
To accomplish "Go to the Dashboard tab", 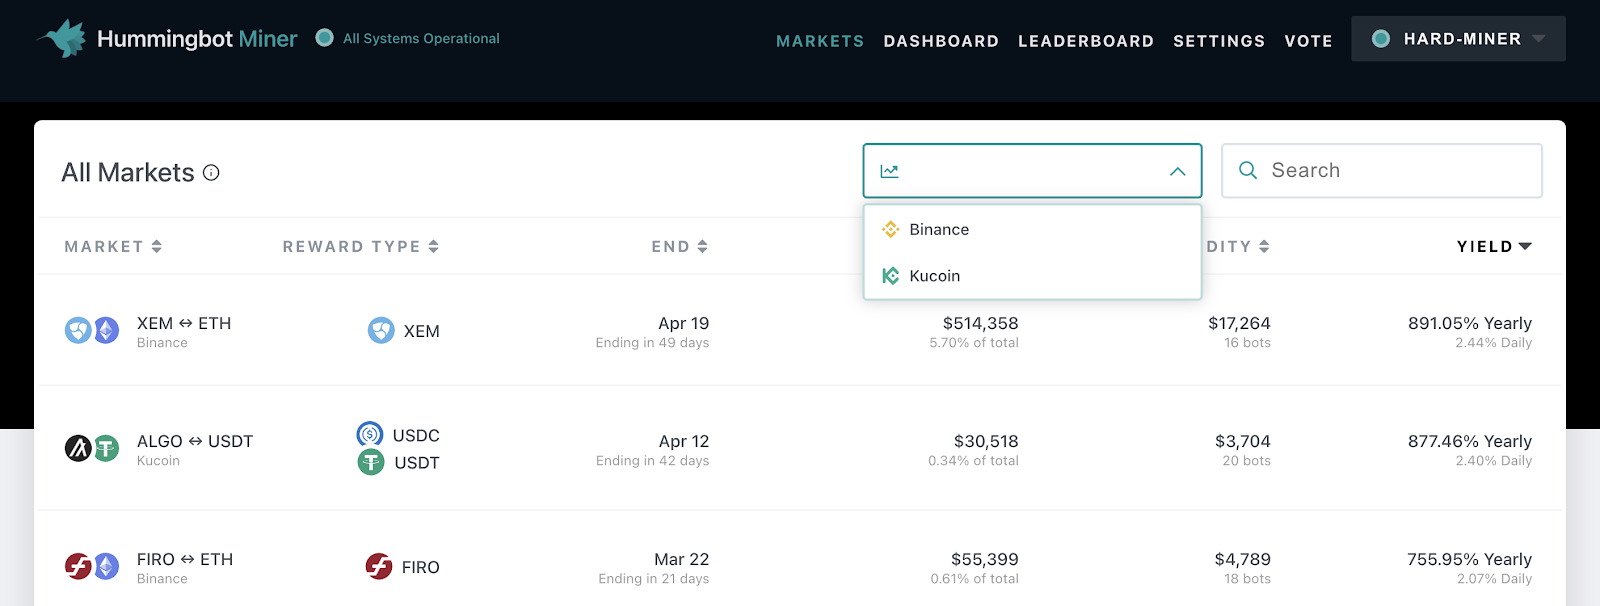I will pyautogui.click(x=941, y=41).
